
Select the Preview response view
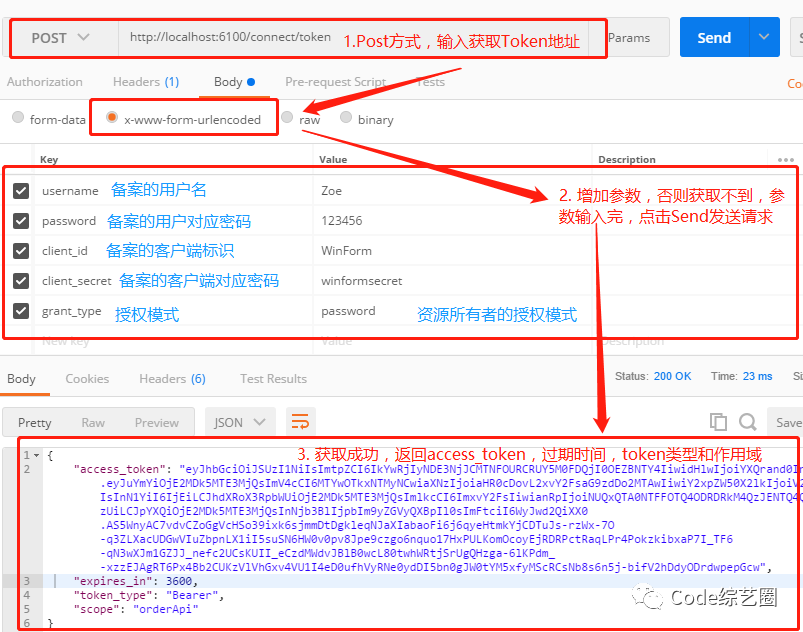[x=157, y=423]
